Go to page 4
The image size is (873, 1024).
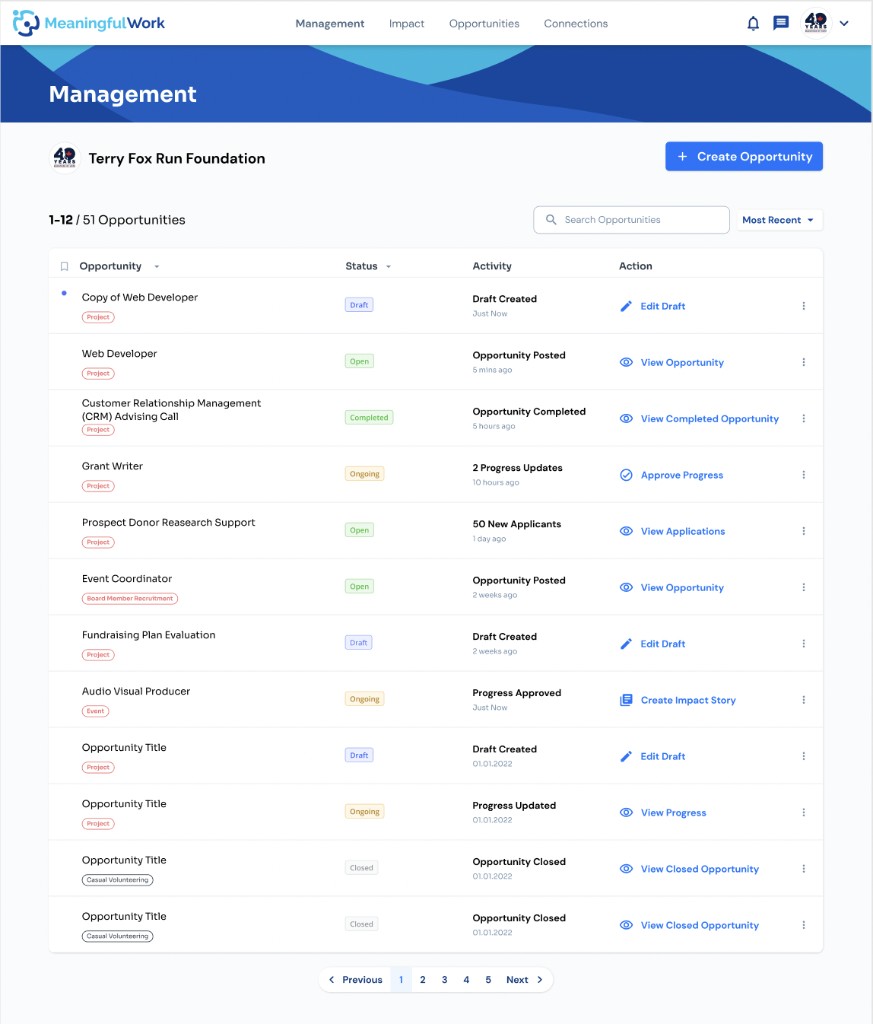click(466, 980)
